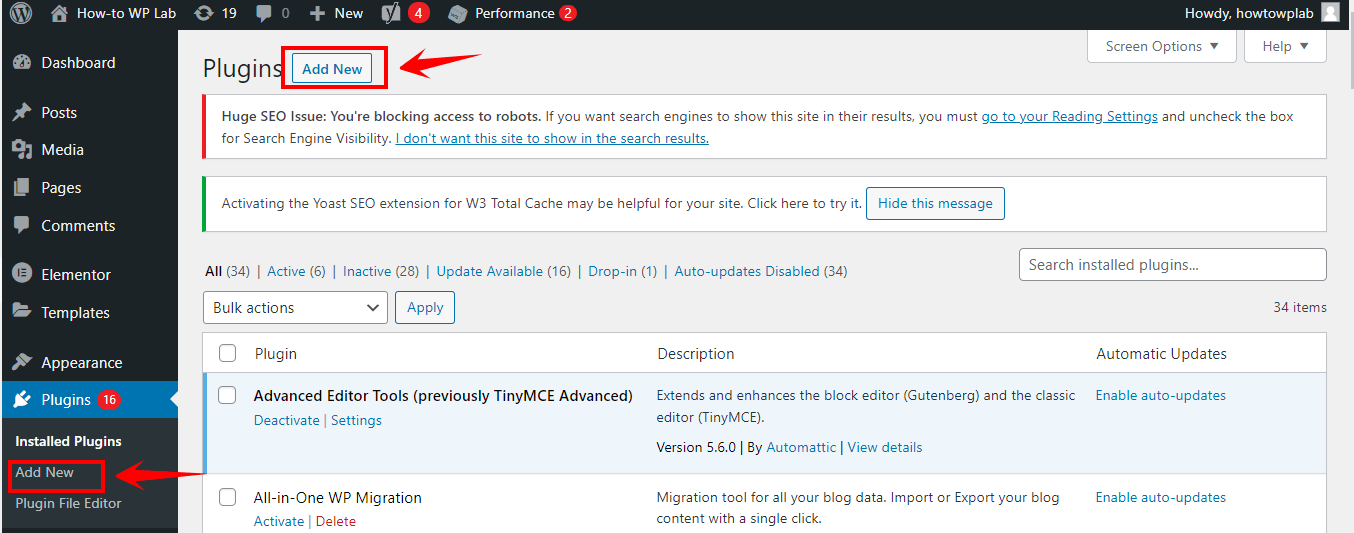Click the Hide this message button
This screenshot has width=1354, height=533.
935,203
